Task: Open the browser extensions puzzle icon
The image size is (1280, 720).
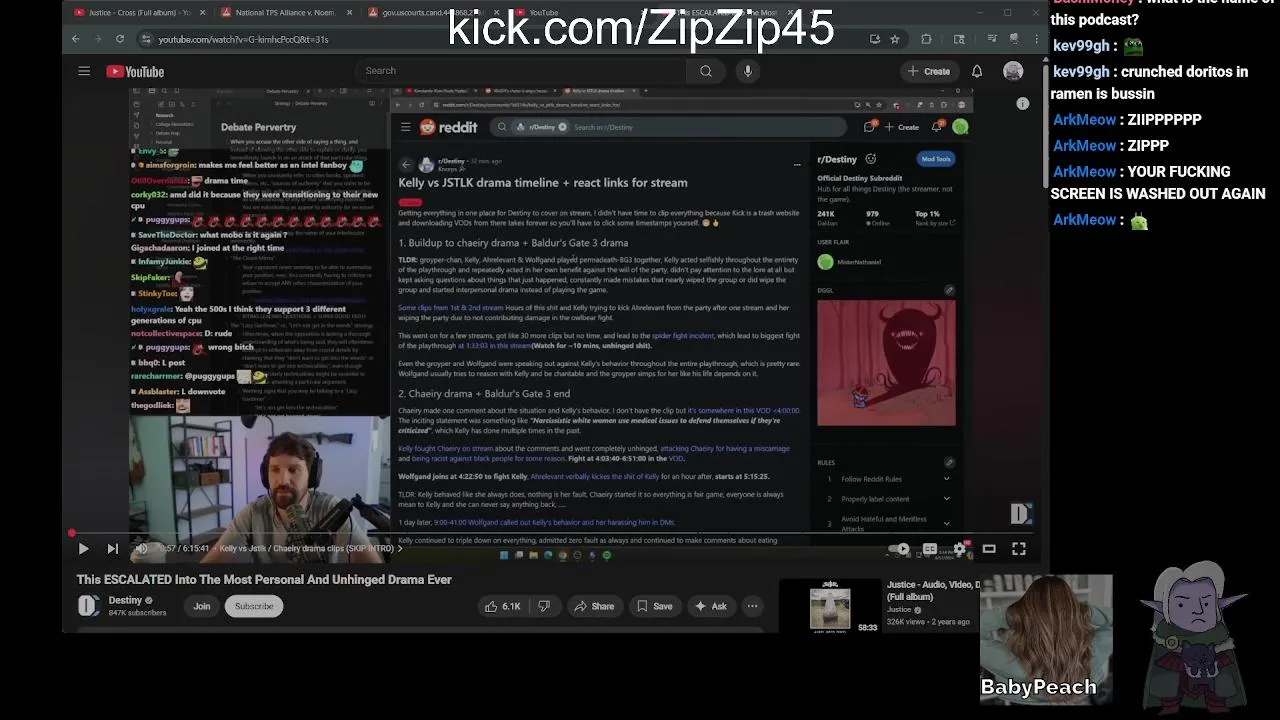Action: tap(926, 39)
